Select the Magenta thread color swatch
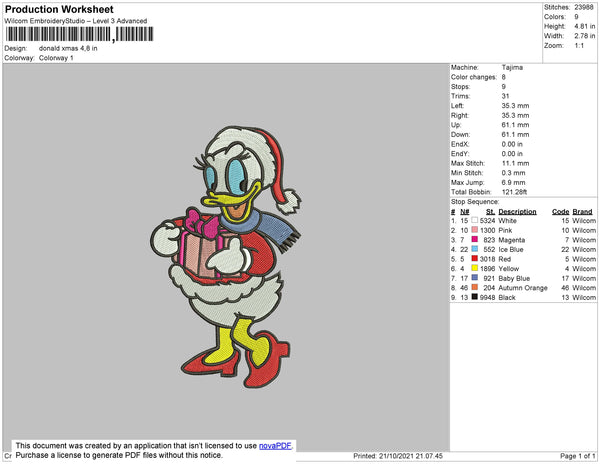 click(x=475, y=239)
